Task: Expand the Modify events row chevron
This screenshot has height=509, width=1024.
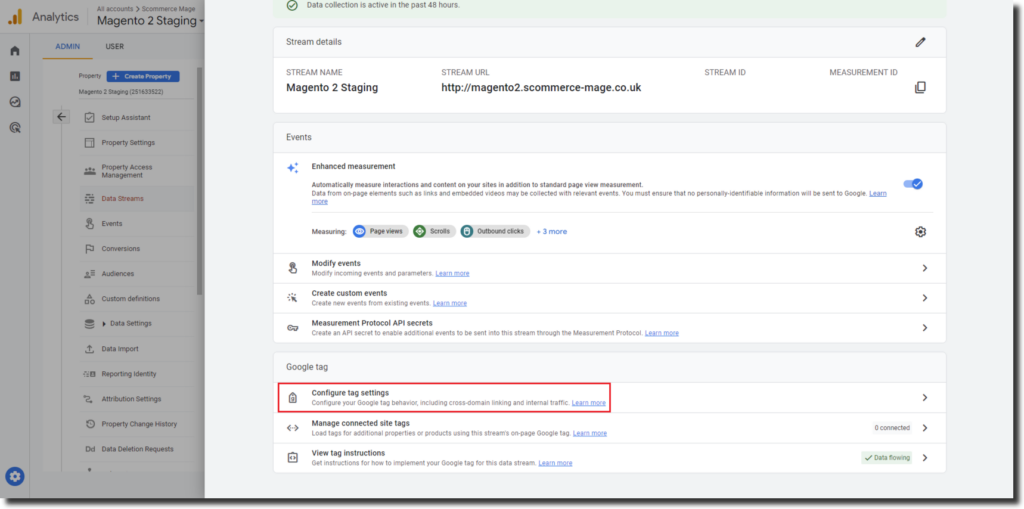Action: [924, 268]
